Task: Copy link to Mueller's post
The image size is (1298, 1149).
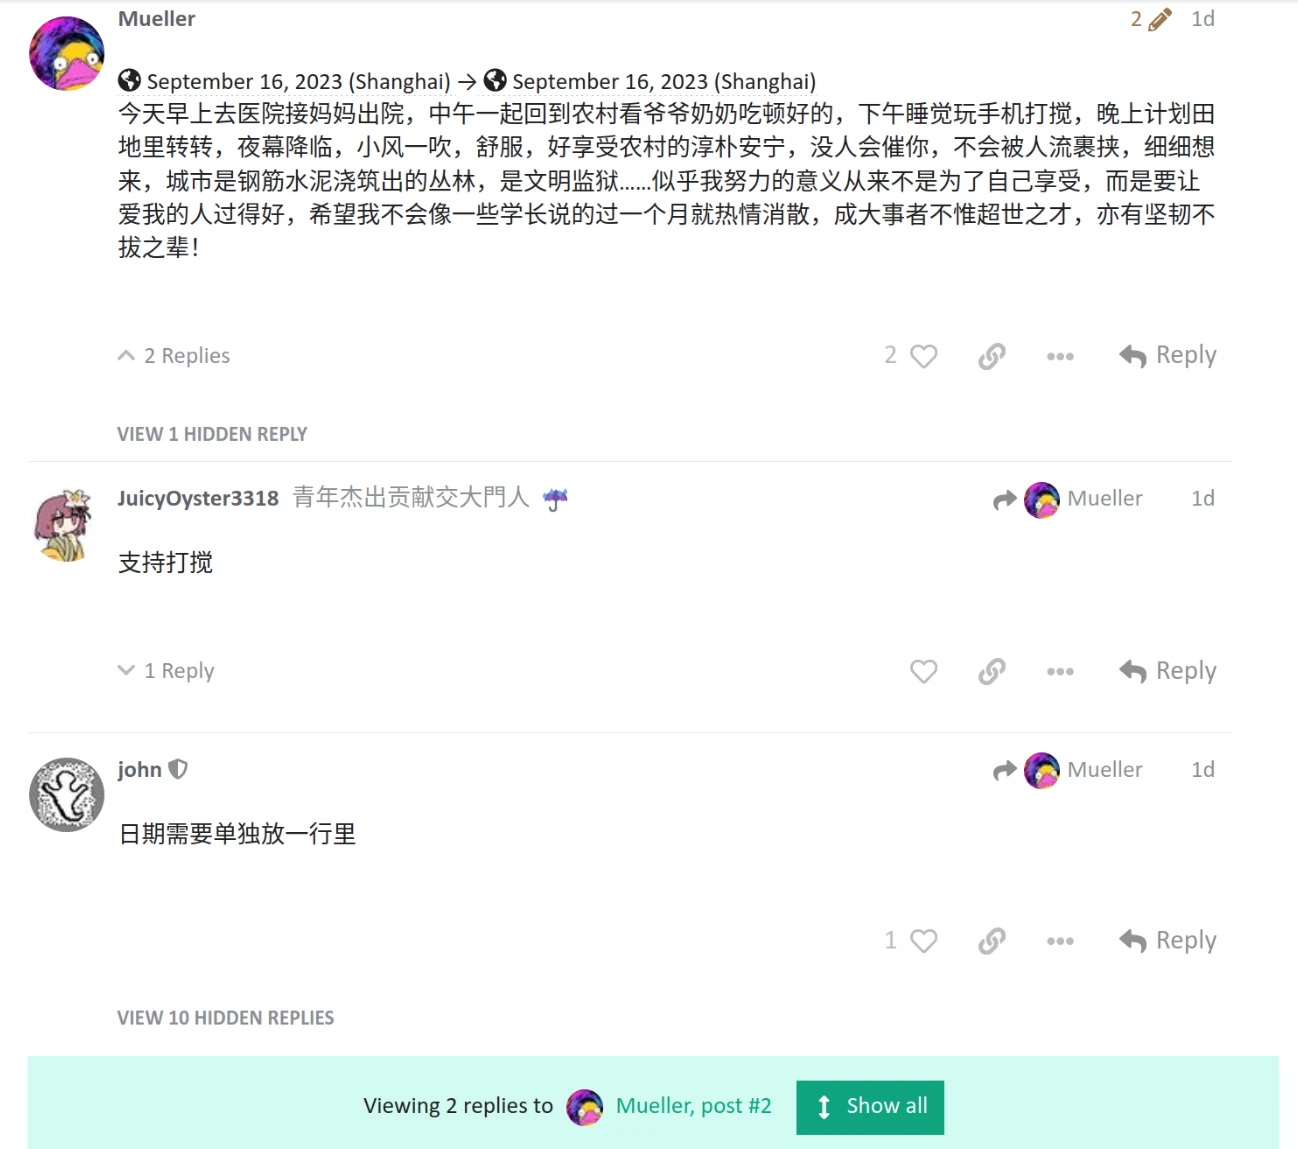Action: (991, 356)
